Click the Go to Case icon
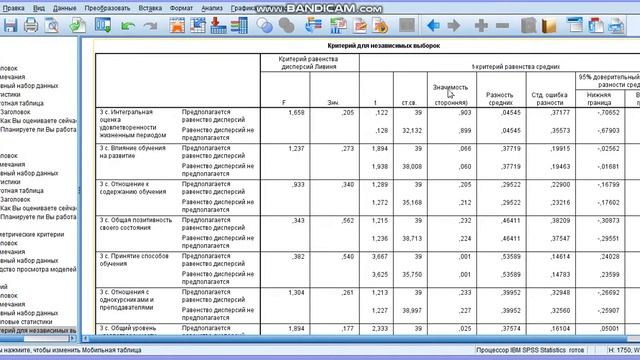Viewport: 640px width, 360px height. pos(198,26)
